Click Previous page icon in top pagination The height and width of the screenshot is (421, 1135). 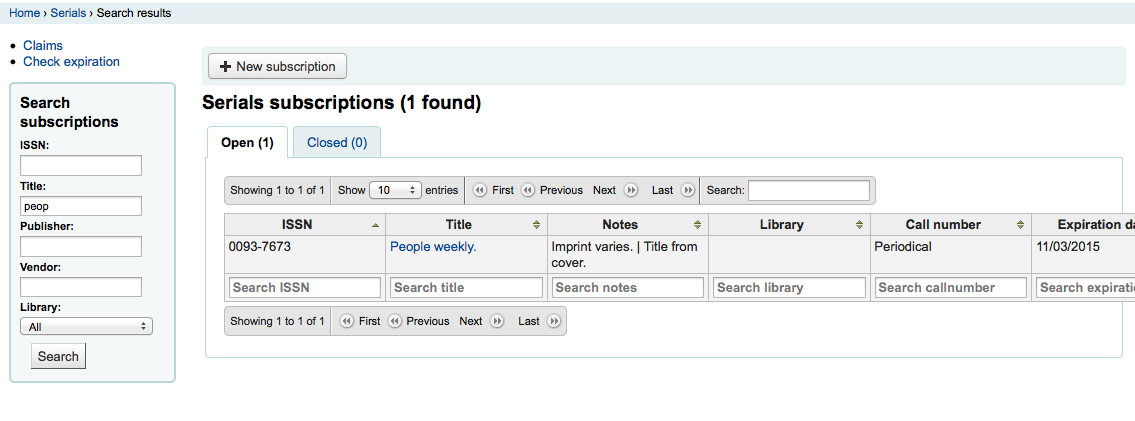coord(528,190)
